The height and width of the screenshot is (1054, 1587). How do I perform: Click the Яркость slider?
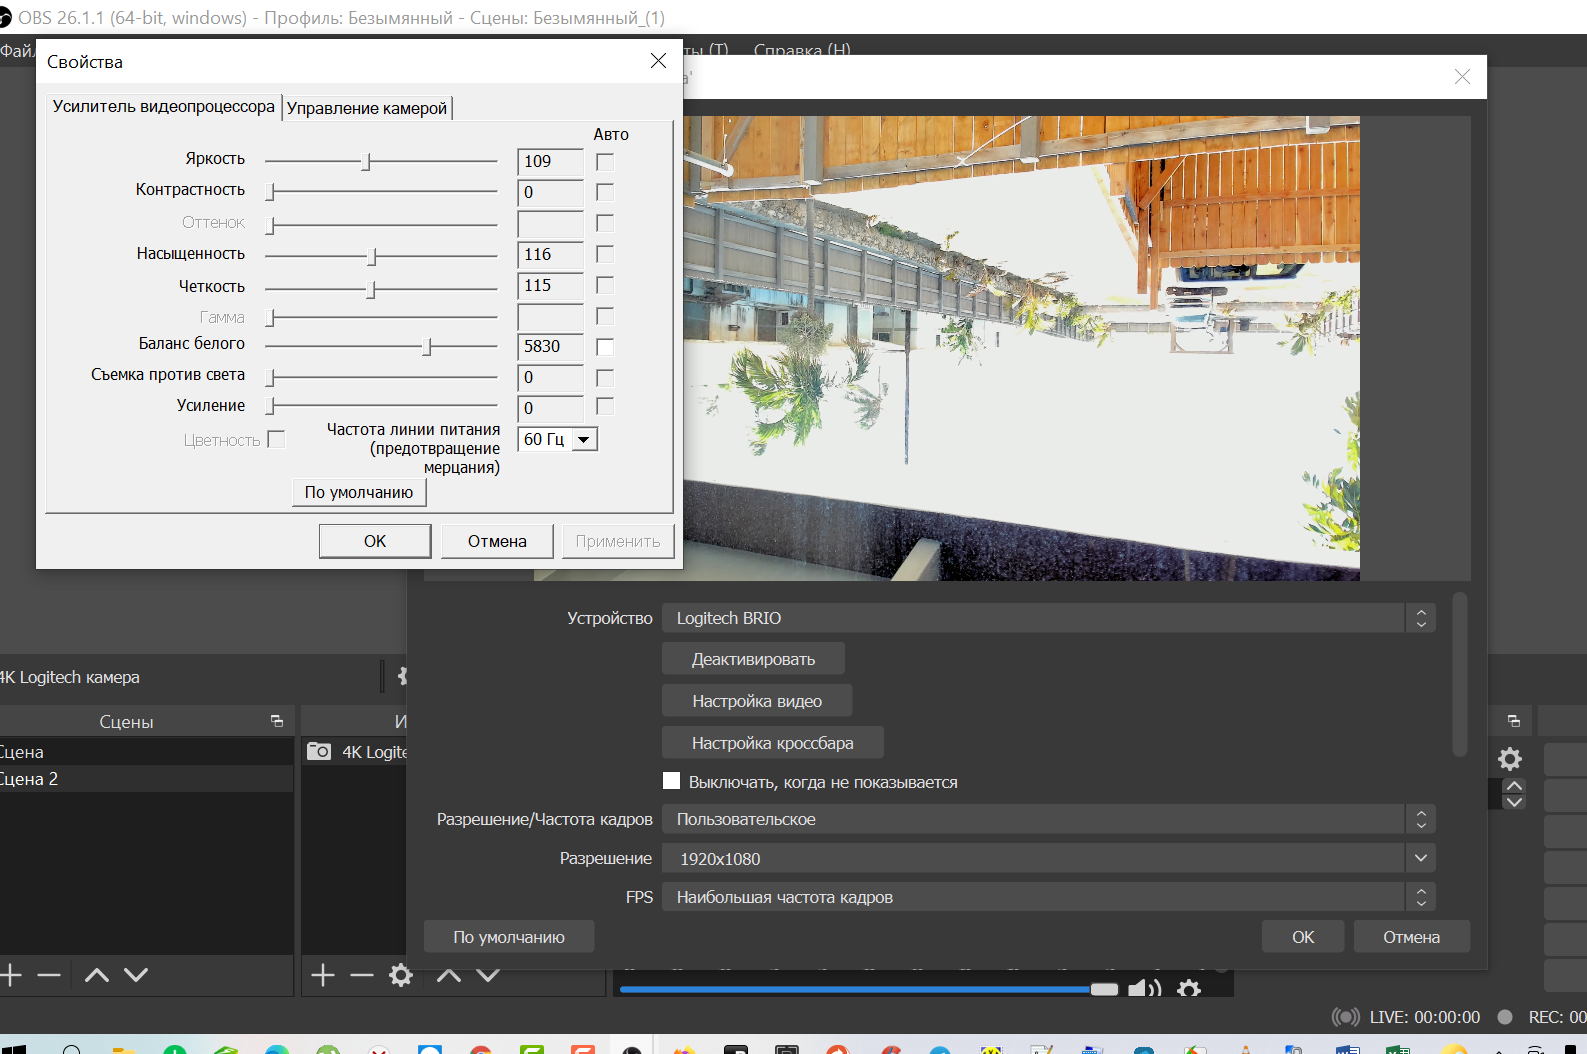pos(381,161)
